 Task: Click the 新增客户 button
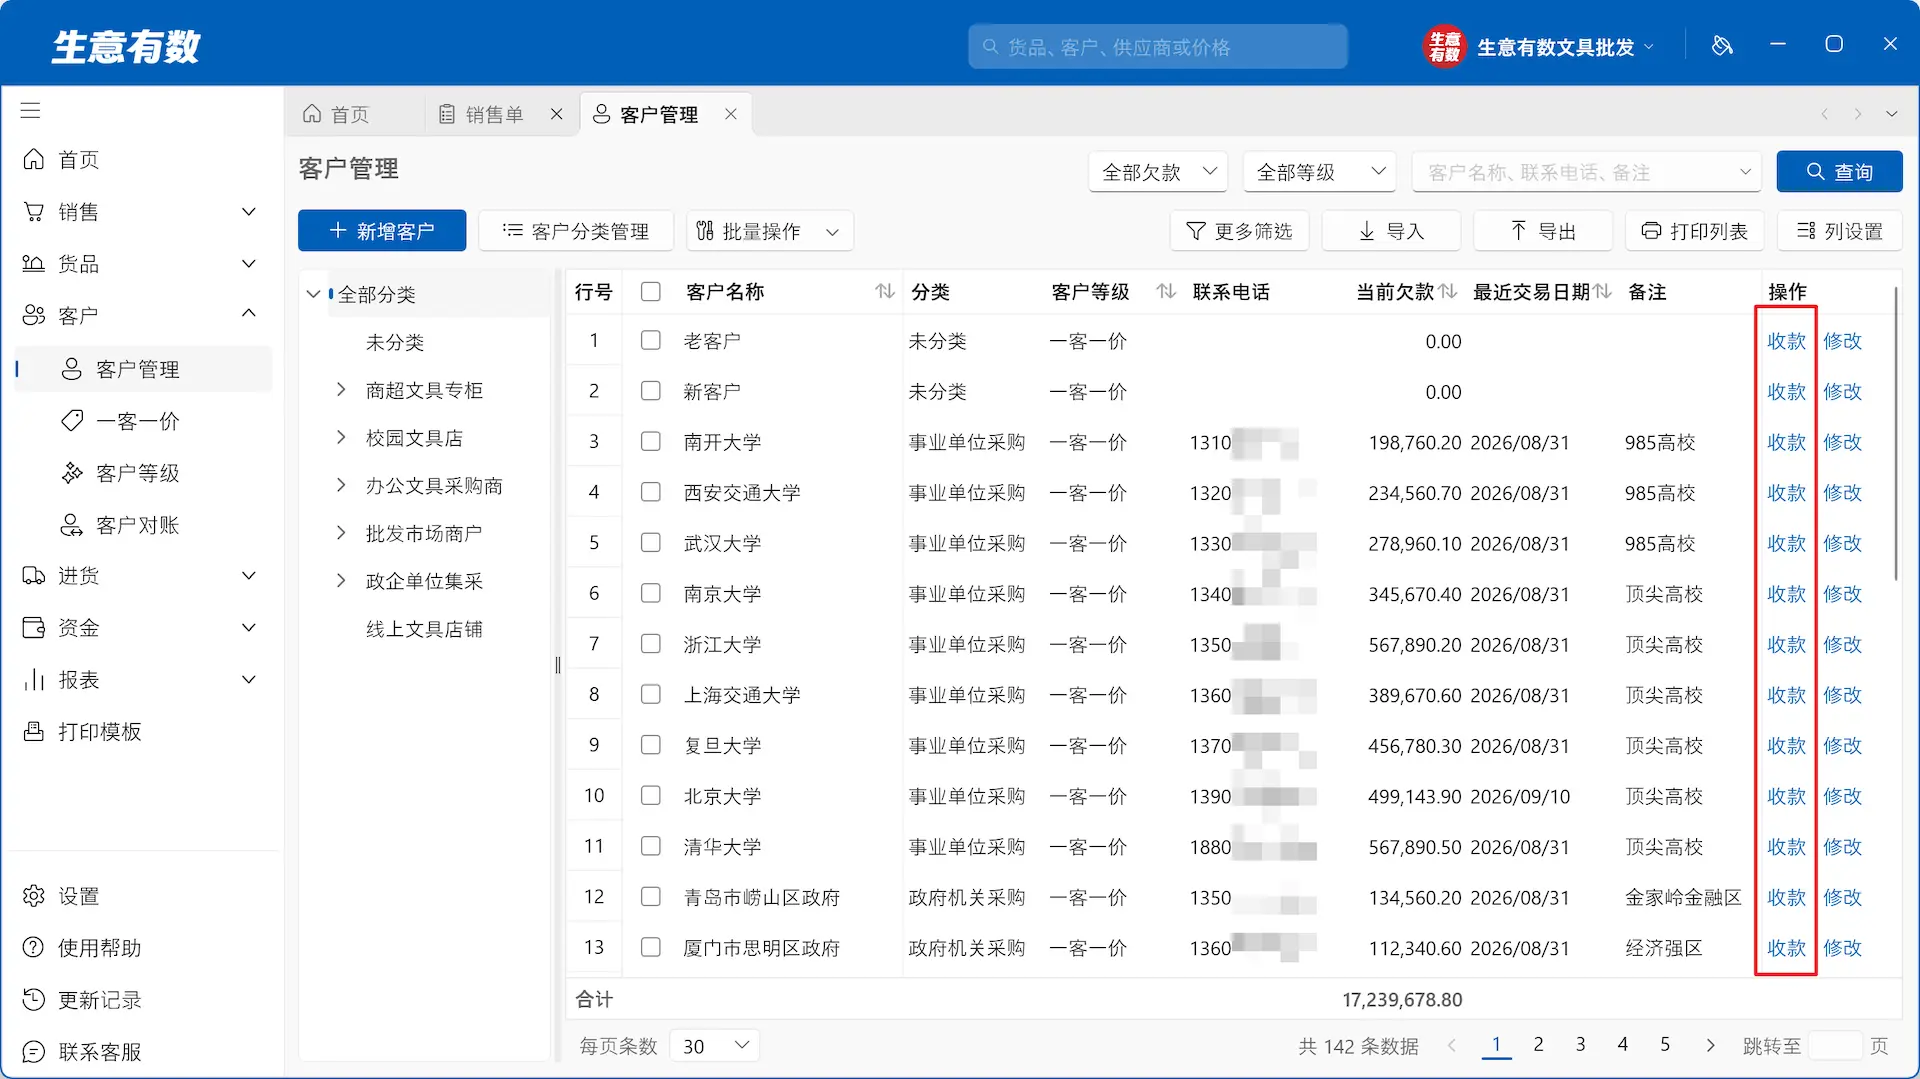382,231
